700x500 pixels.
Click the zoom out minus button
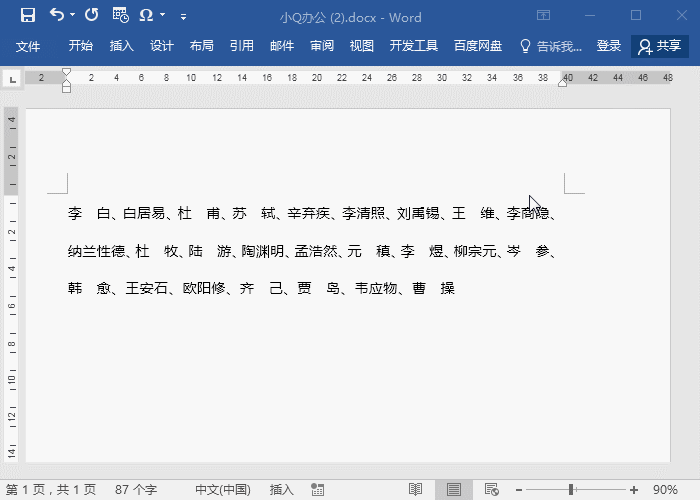pos(518,490)
